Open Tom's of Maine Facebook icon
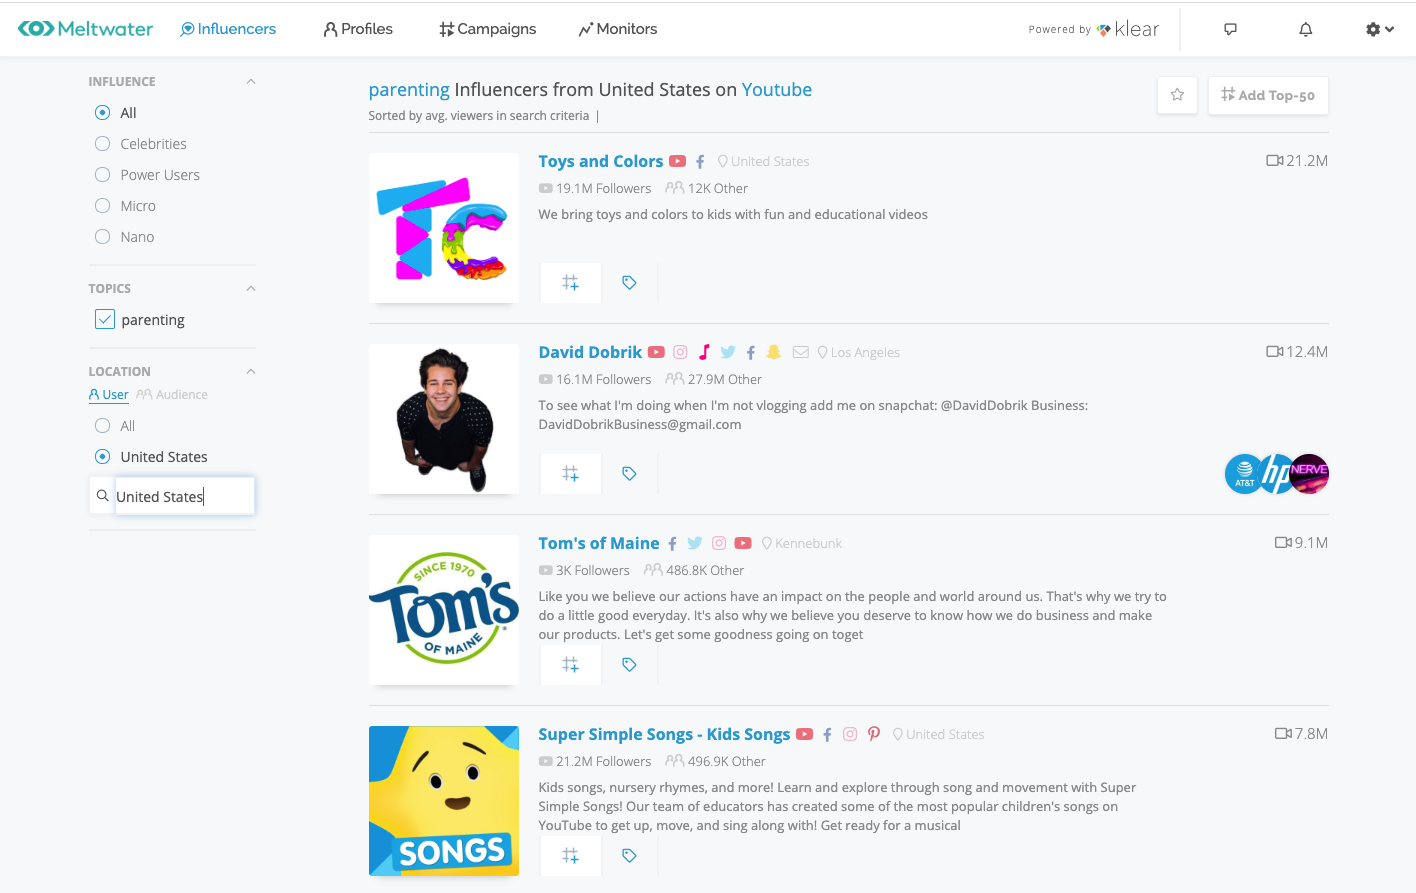Screen dimensions: 1416x893 [673, 543]
